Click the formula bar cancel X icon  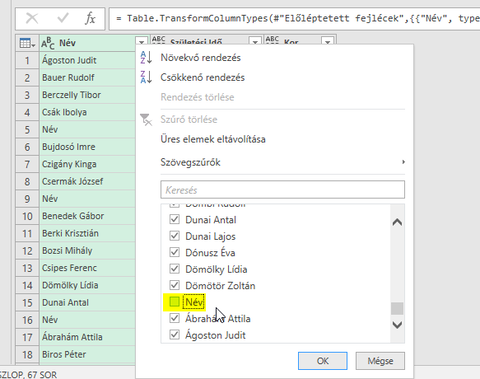pos(32,18)
